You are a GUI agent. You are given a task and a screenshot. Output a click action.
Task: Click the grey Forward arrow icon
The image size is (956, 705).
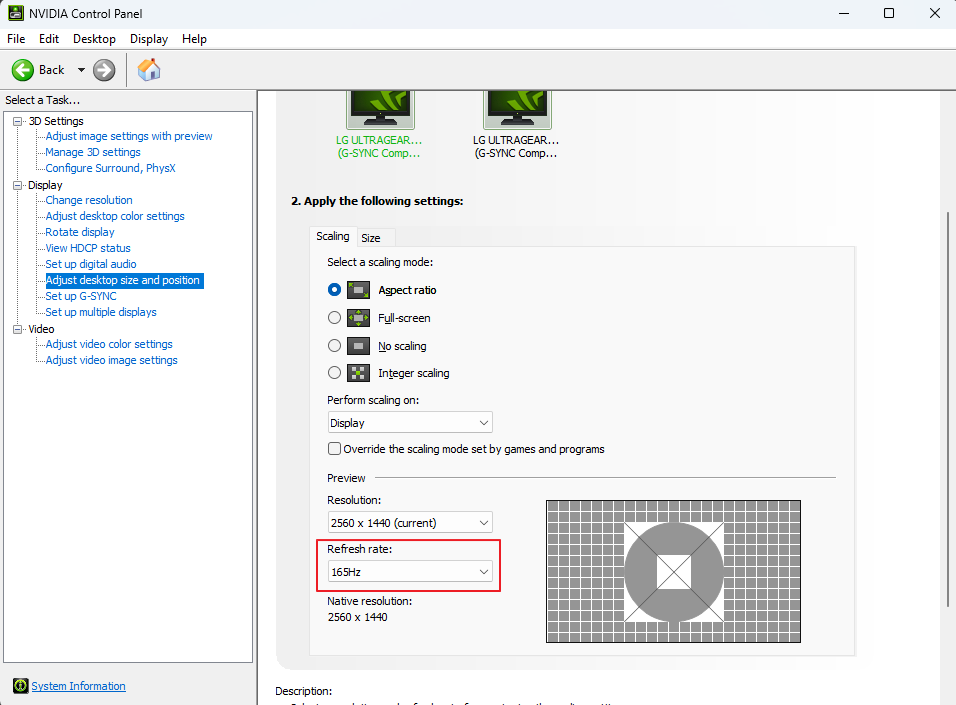(x=104, y=70)
